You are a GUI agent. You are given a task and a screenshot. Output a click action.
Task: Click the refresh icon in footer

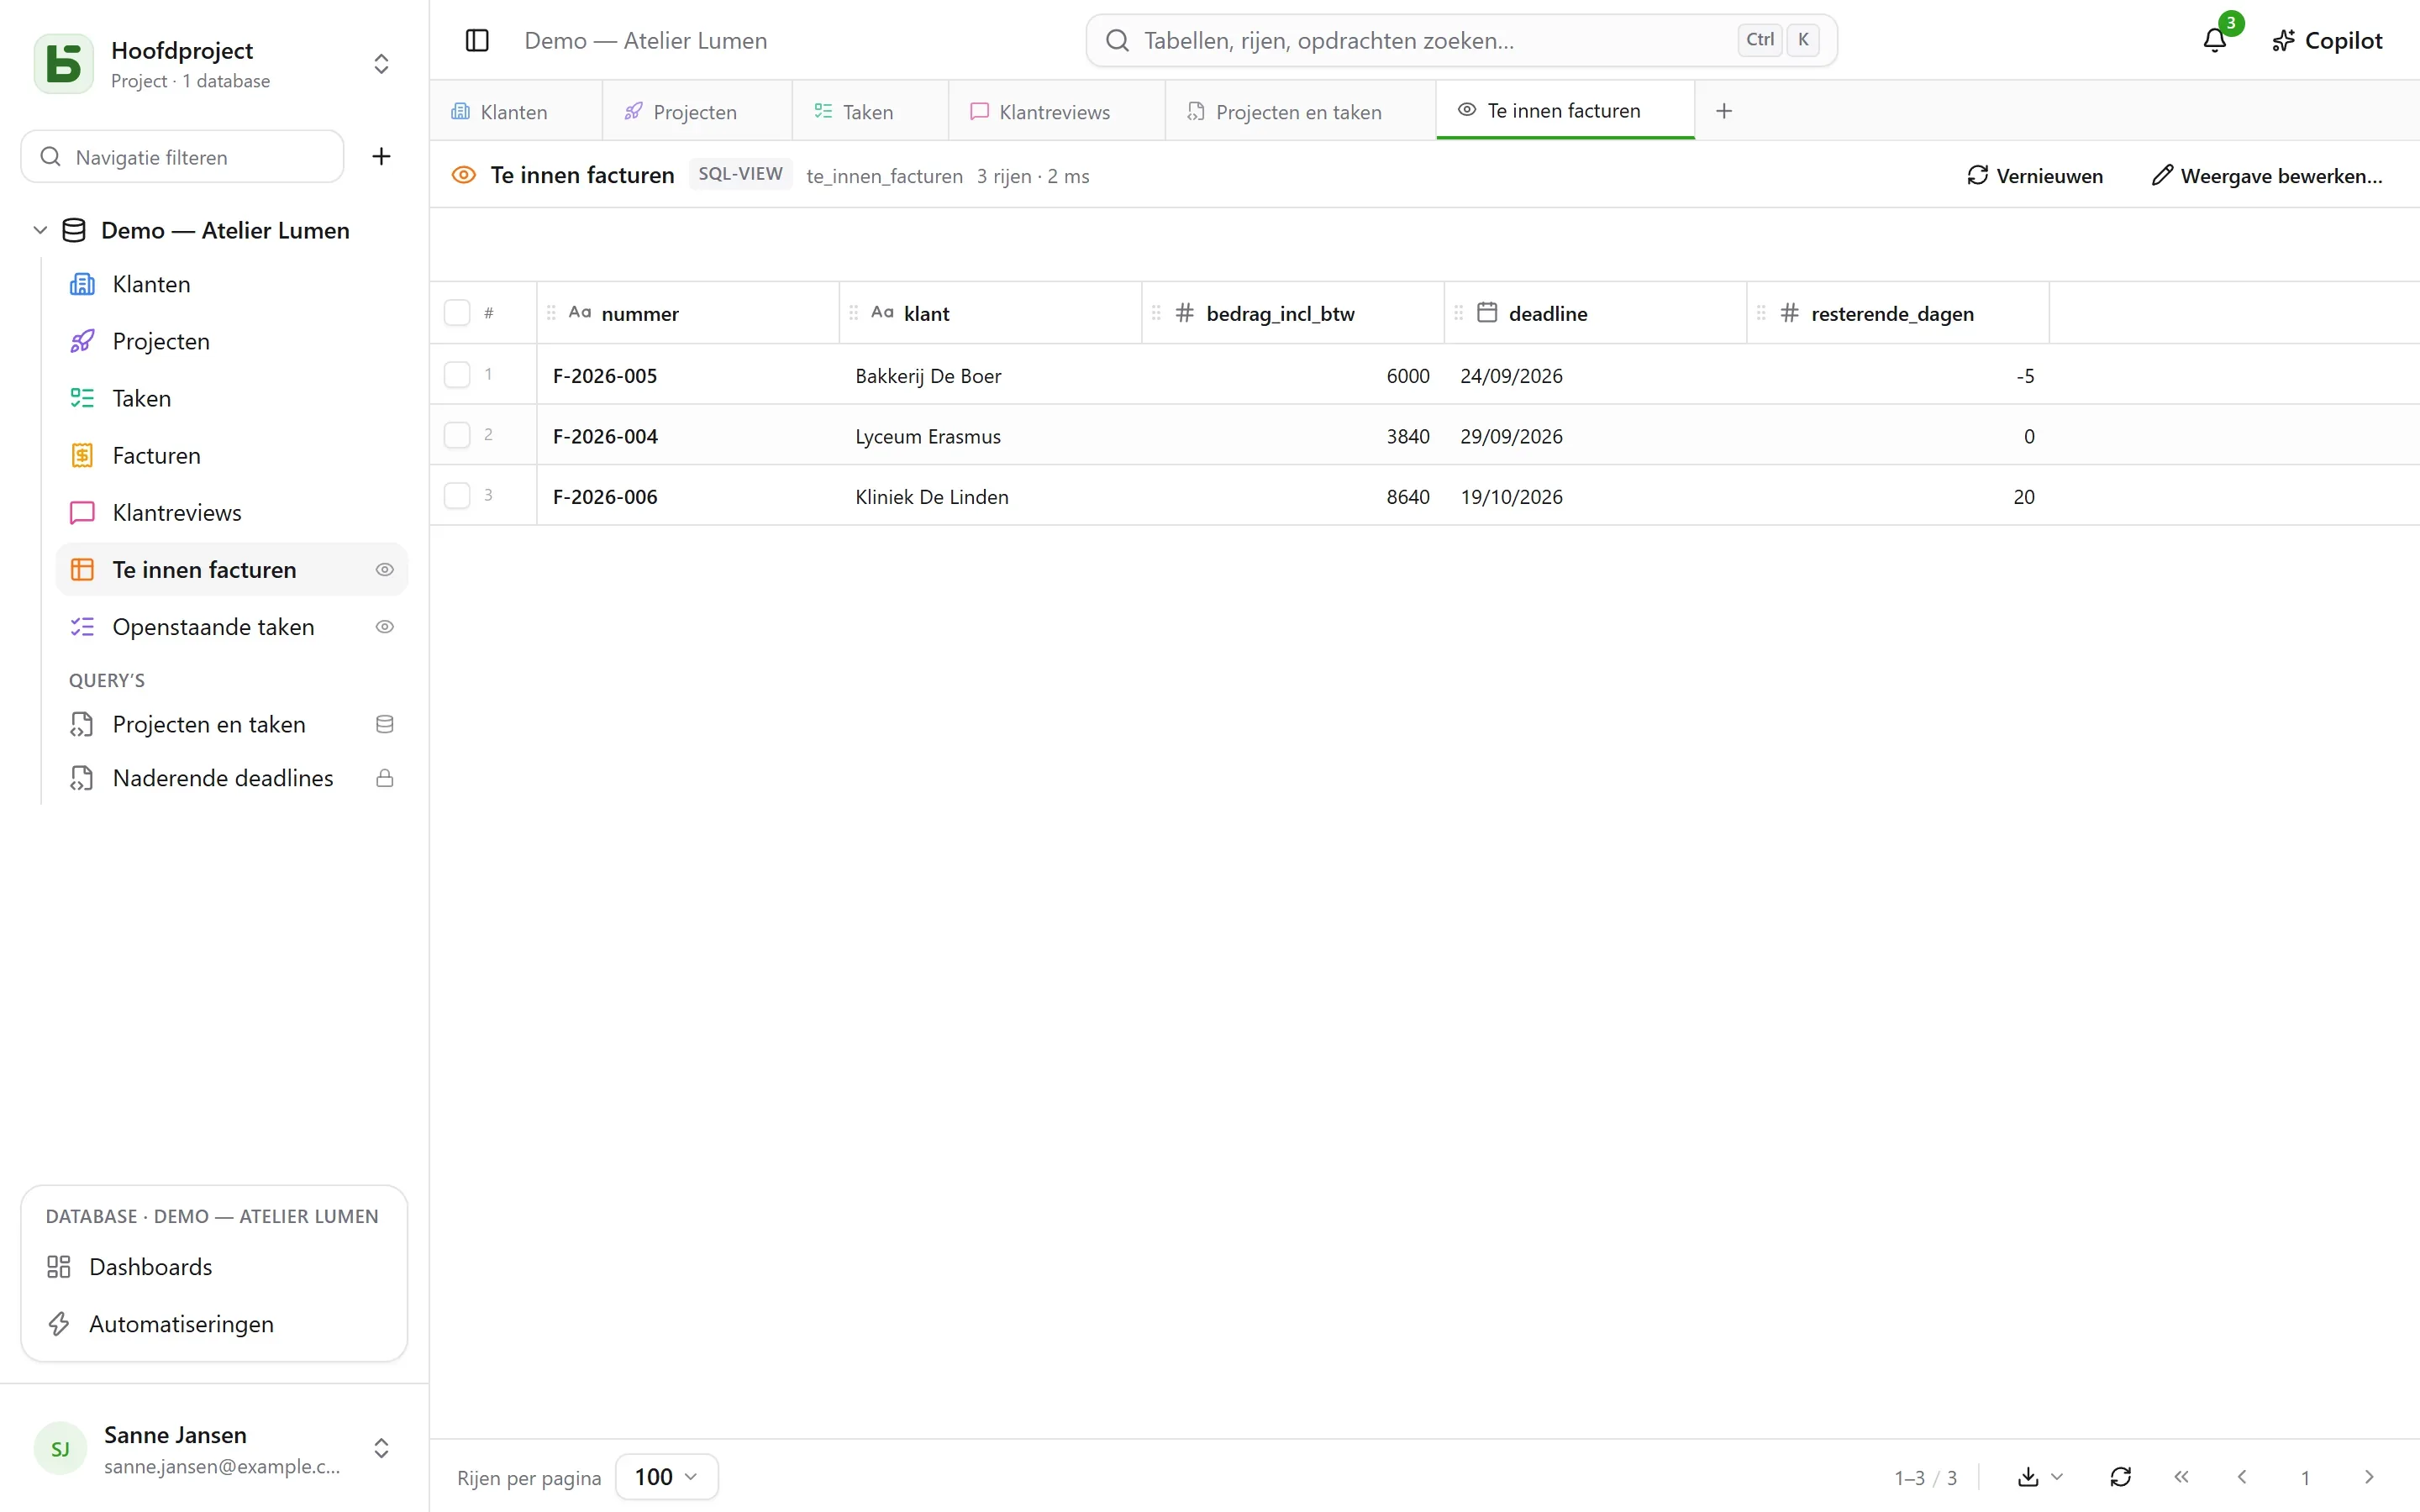point(2120,1476)
